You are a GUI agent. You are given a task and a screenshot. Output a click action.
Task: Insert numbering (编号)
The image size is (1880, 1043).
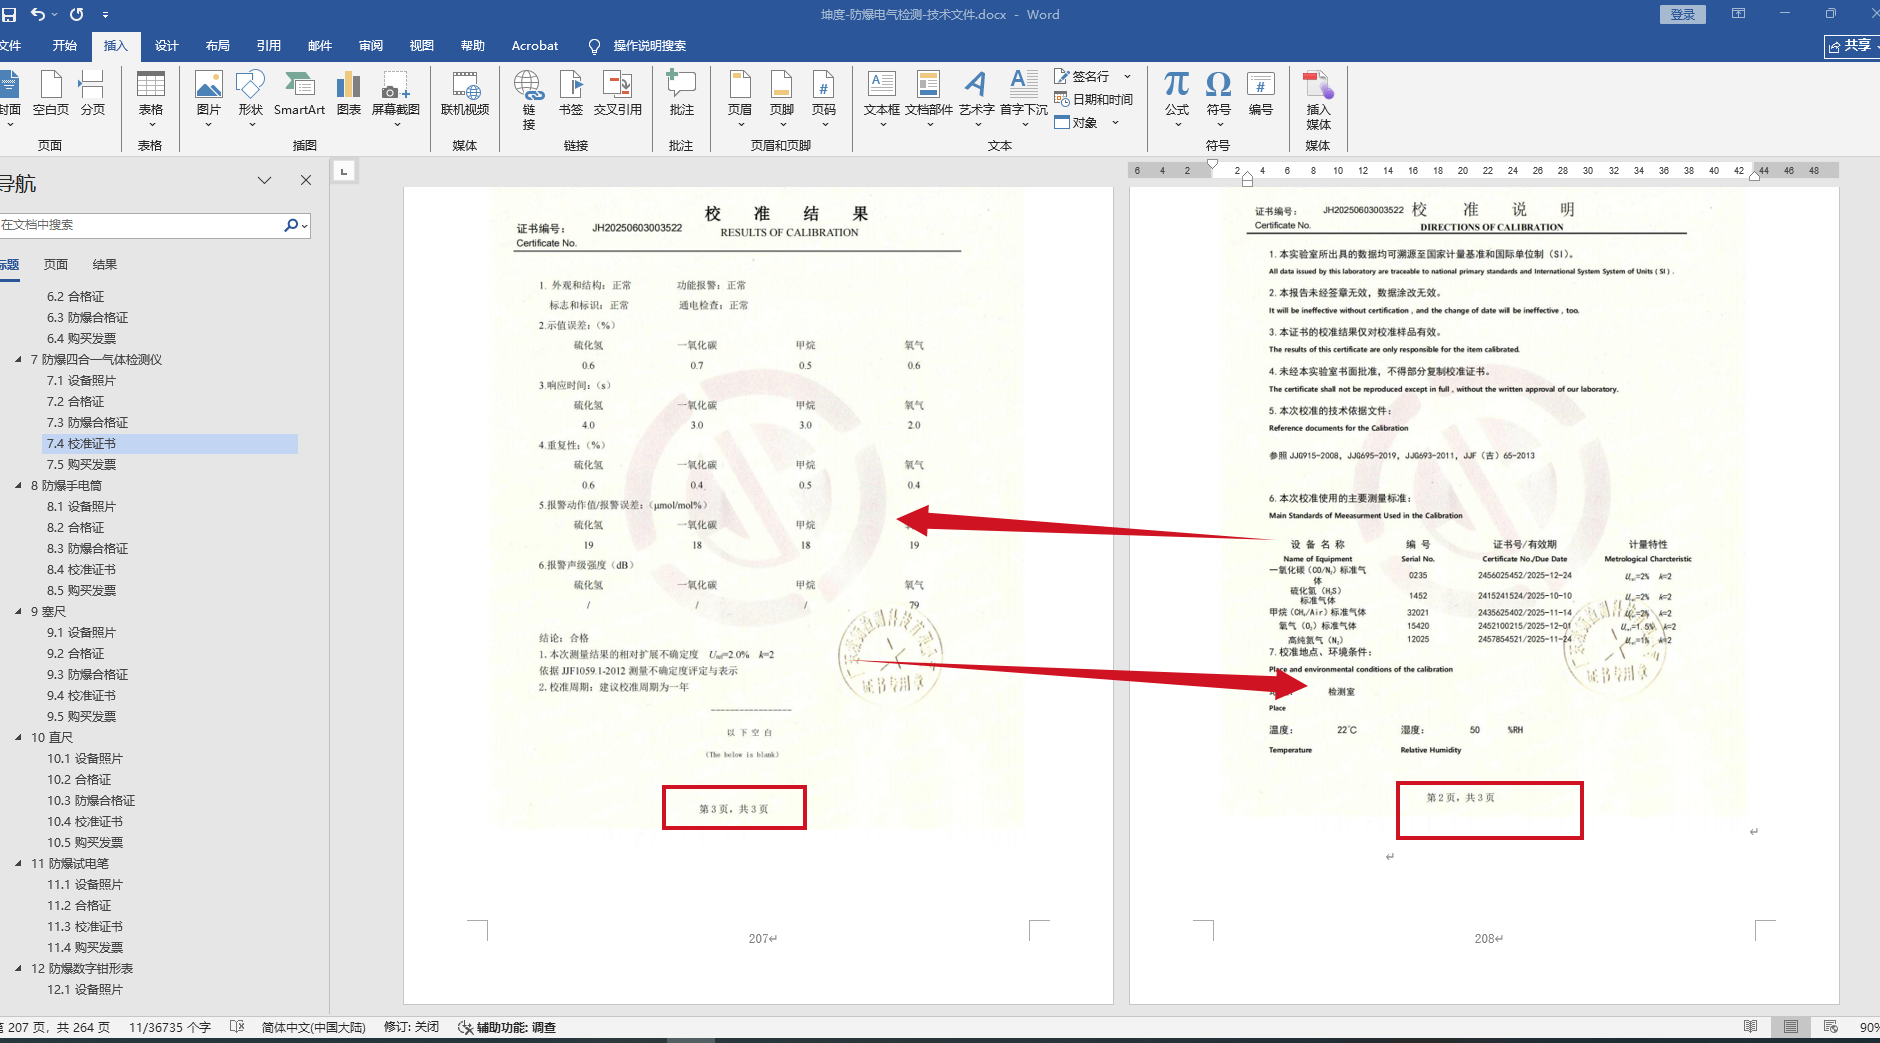click(1260, 95)
